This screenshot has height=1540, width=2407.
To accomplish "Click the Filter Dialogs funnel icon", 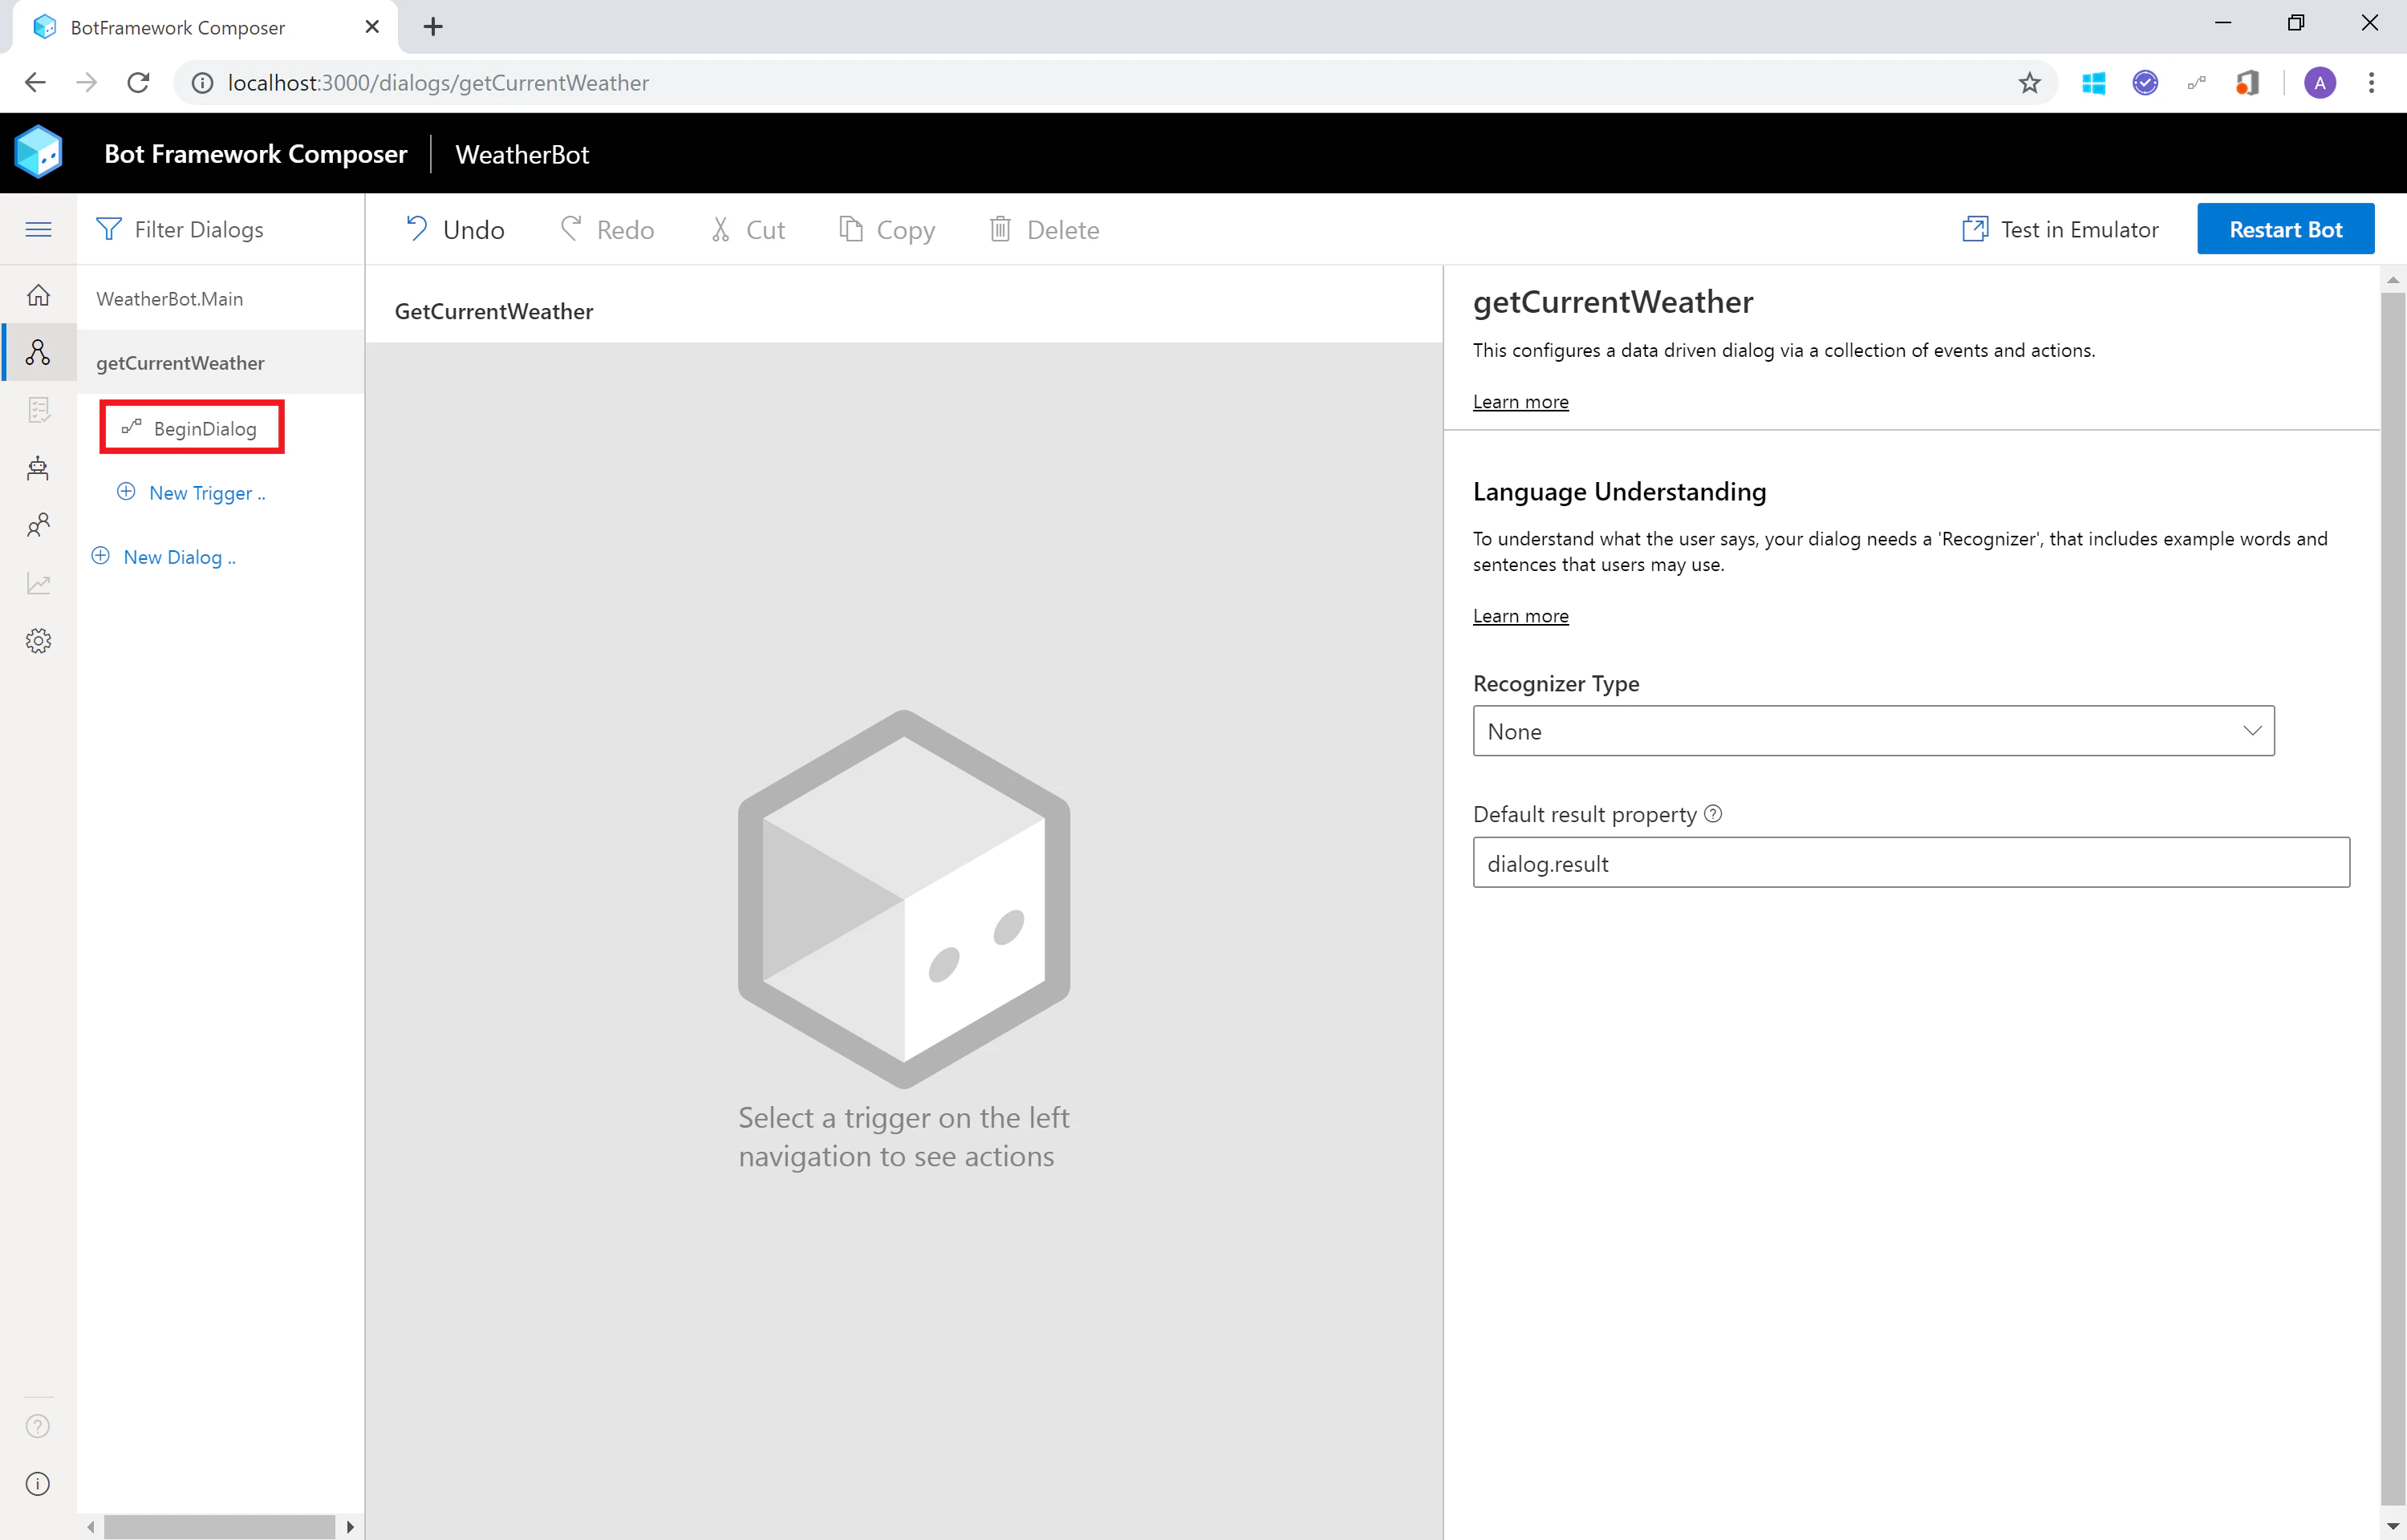I will [x=108, y=229].
